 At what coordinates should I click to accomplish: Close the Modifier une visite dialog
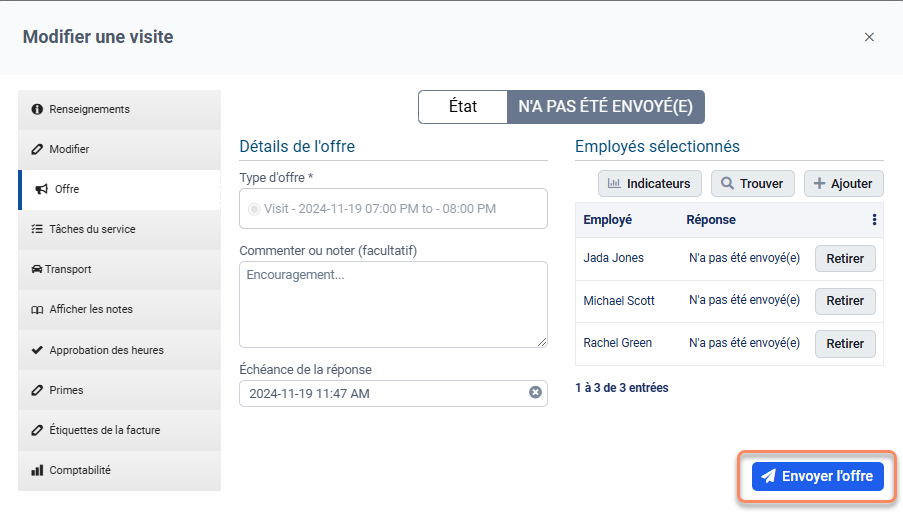[x=869, y=37]
